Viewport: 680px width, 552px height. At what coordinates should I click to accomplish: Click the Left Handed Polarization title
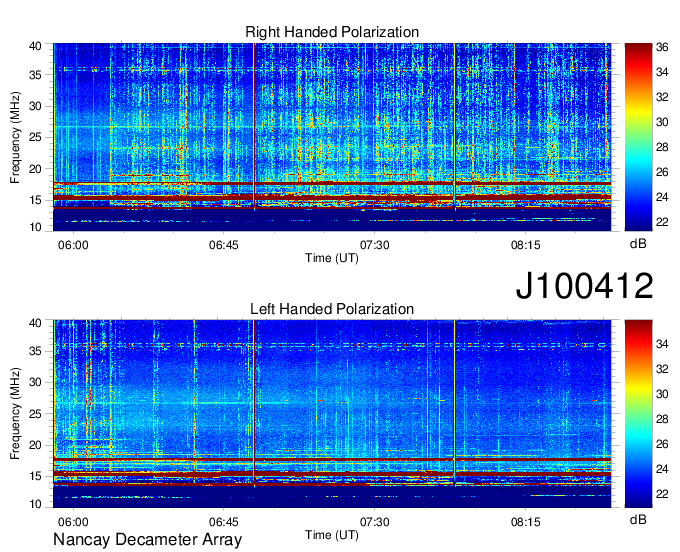[332, 309]
